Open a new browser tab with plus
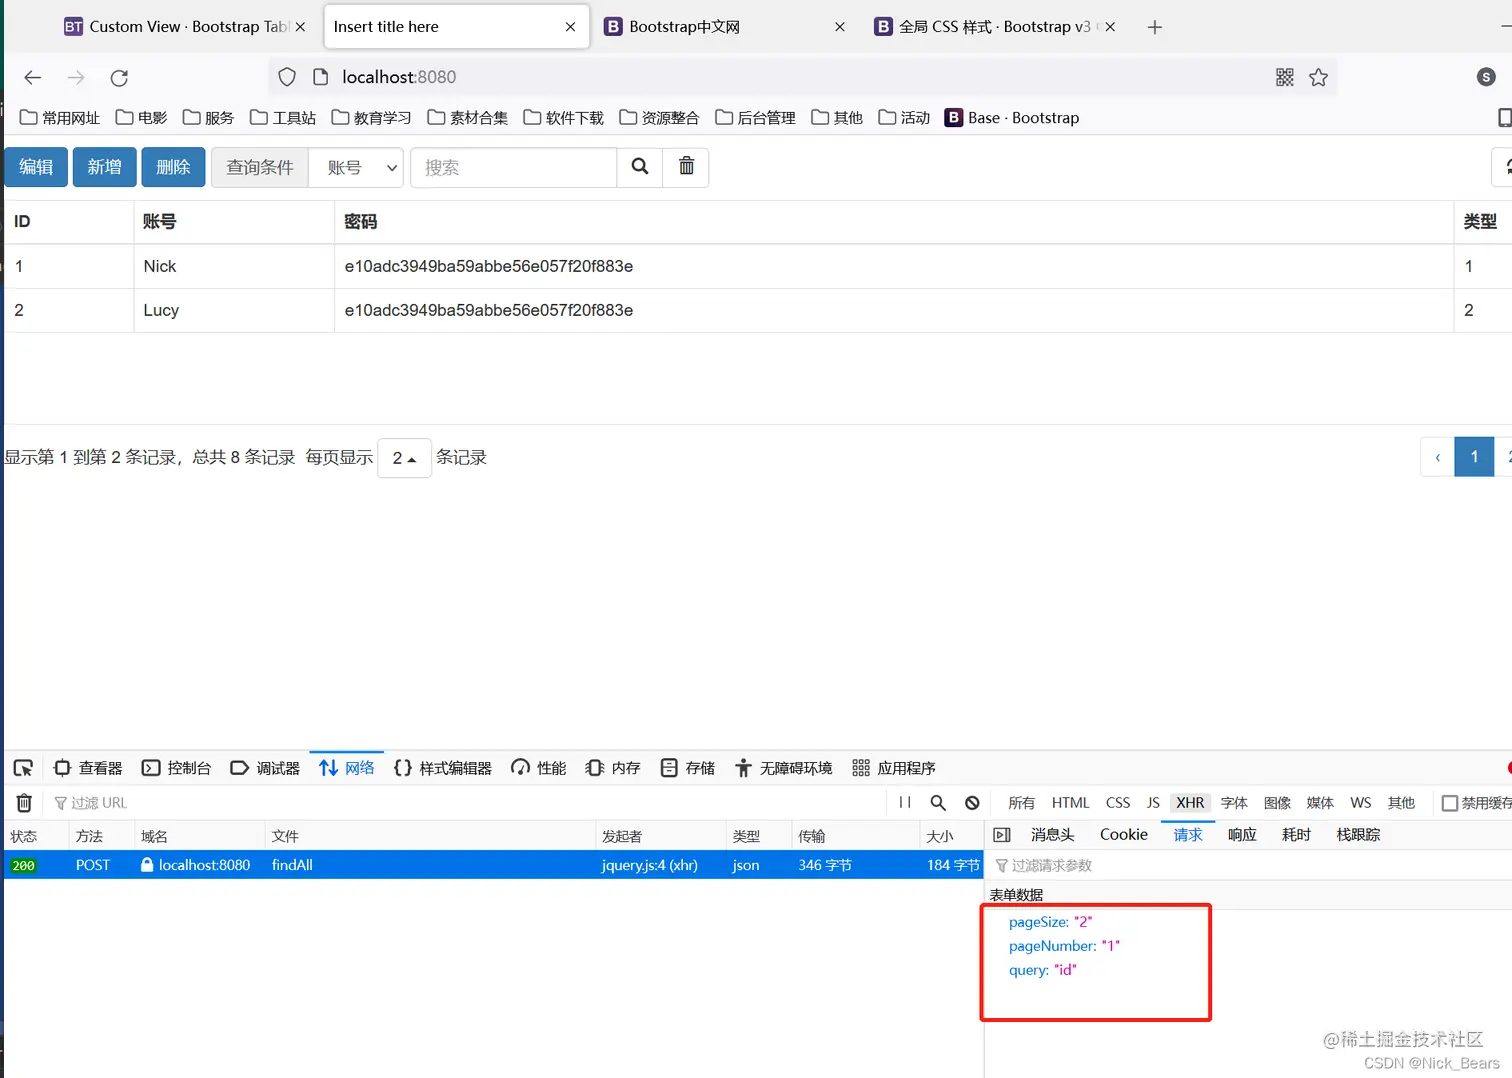Image resolution: width=1512 pixels, height=1078 pixels. click(1155, 27)
